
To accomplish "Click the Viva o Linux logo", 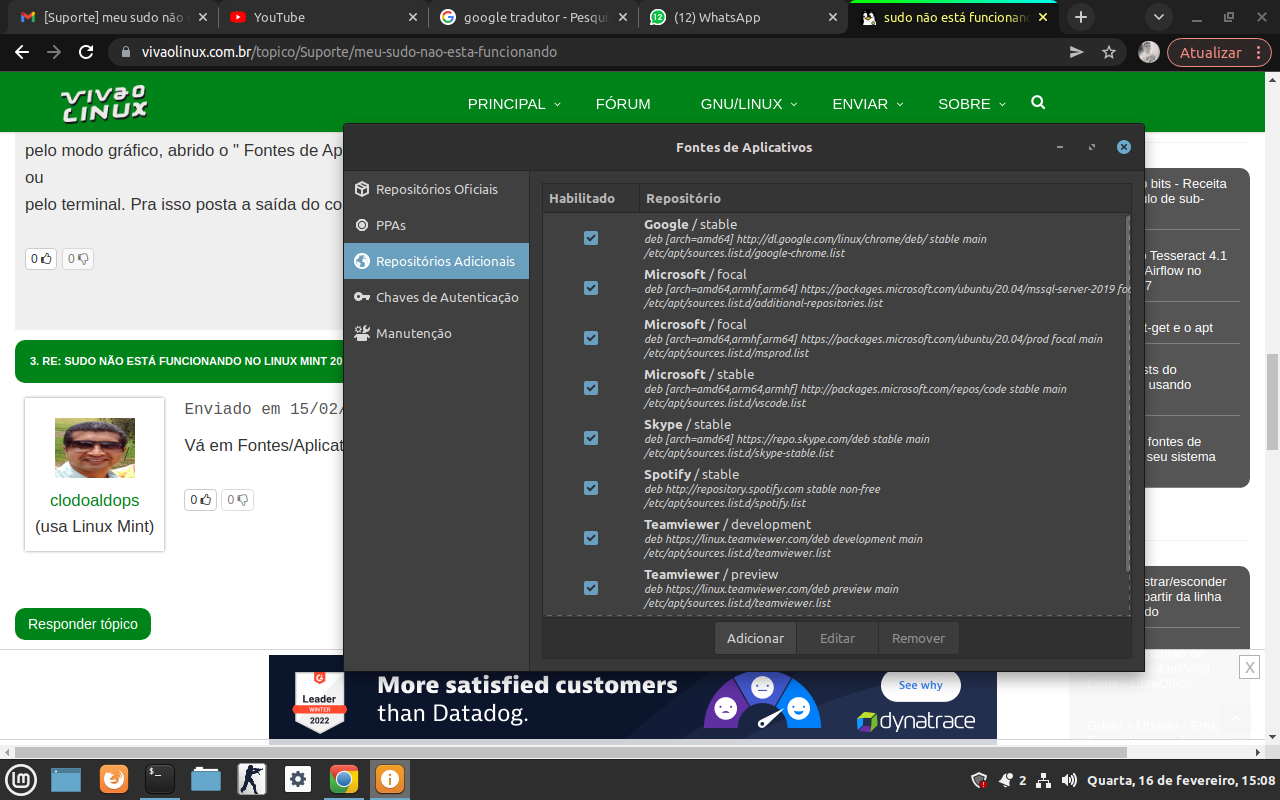I will [104, 104].
